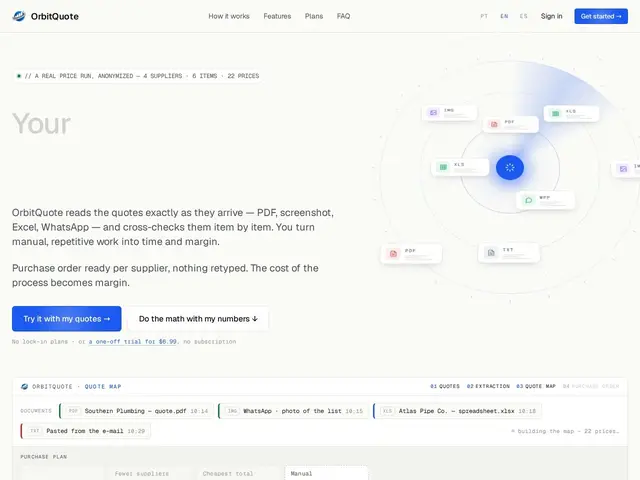
Task: Click the 10:18 timestamp on Atlas Pipe chip
Action: point(527,411)
